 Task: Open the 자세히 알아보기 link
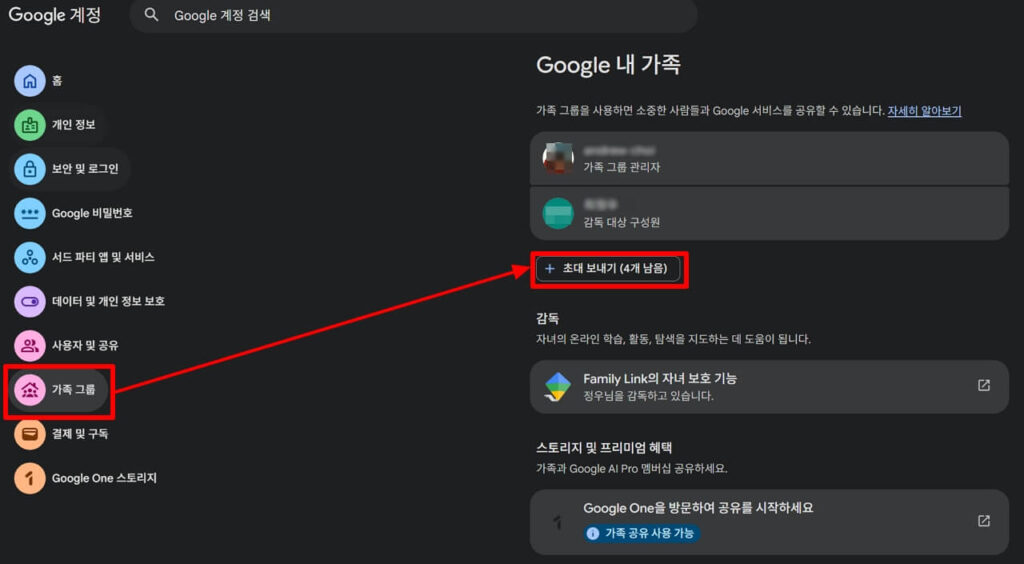point(924,112)
